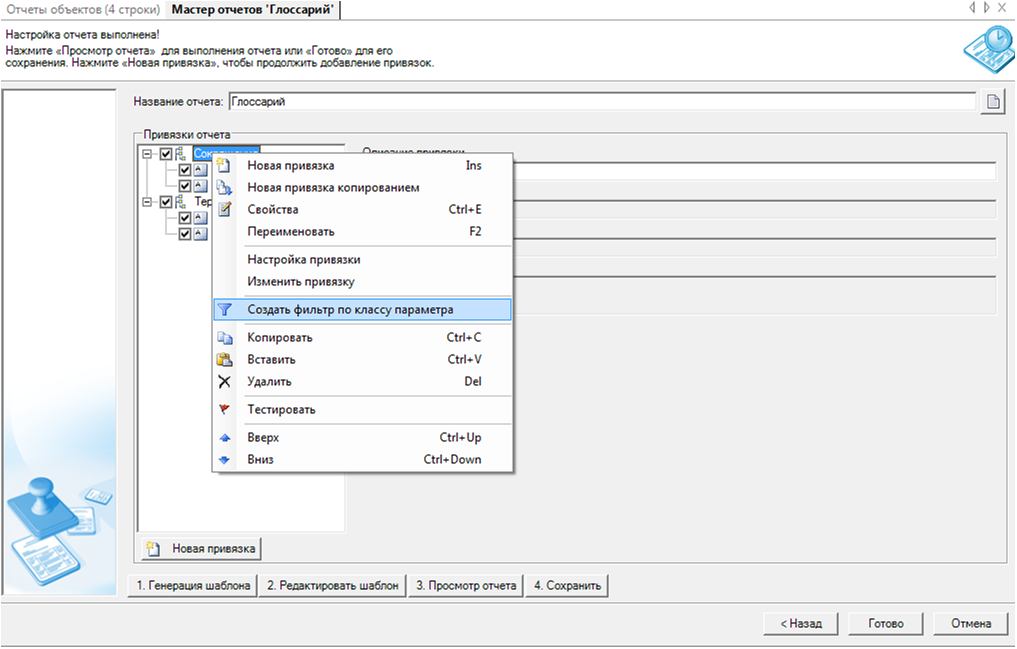This screenshot has height=649, width=1017.
Task: Click the clipboard icon next to Вставить
Action: [225, 359]
